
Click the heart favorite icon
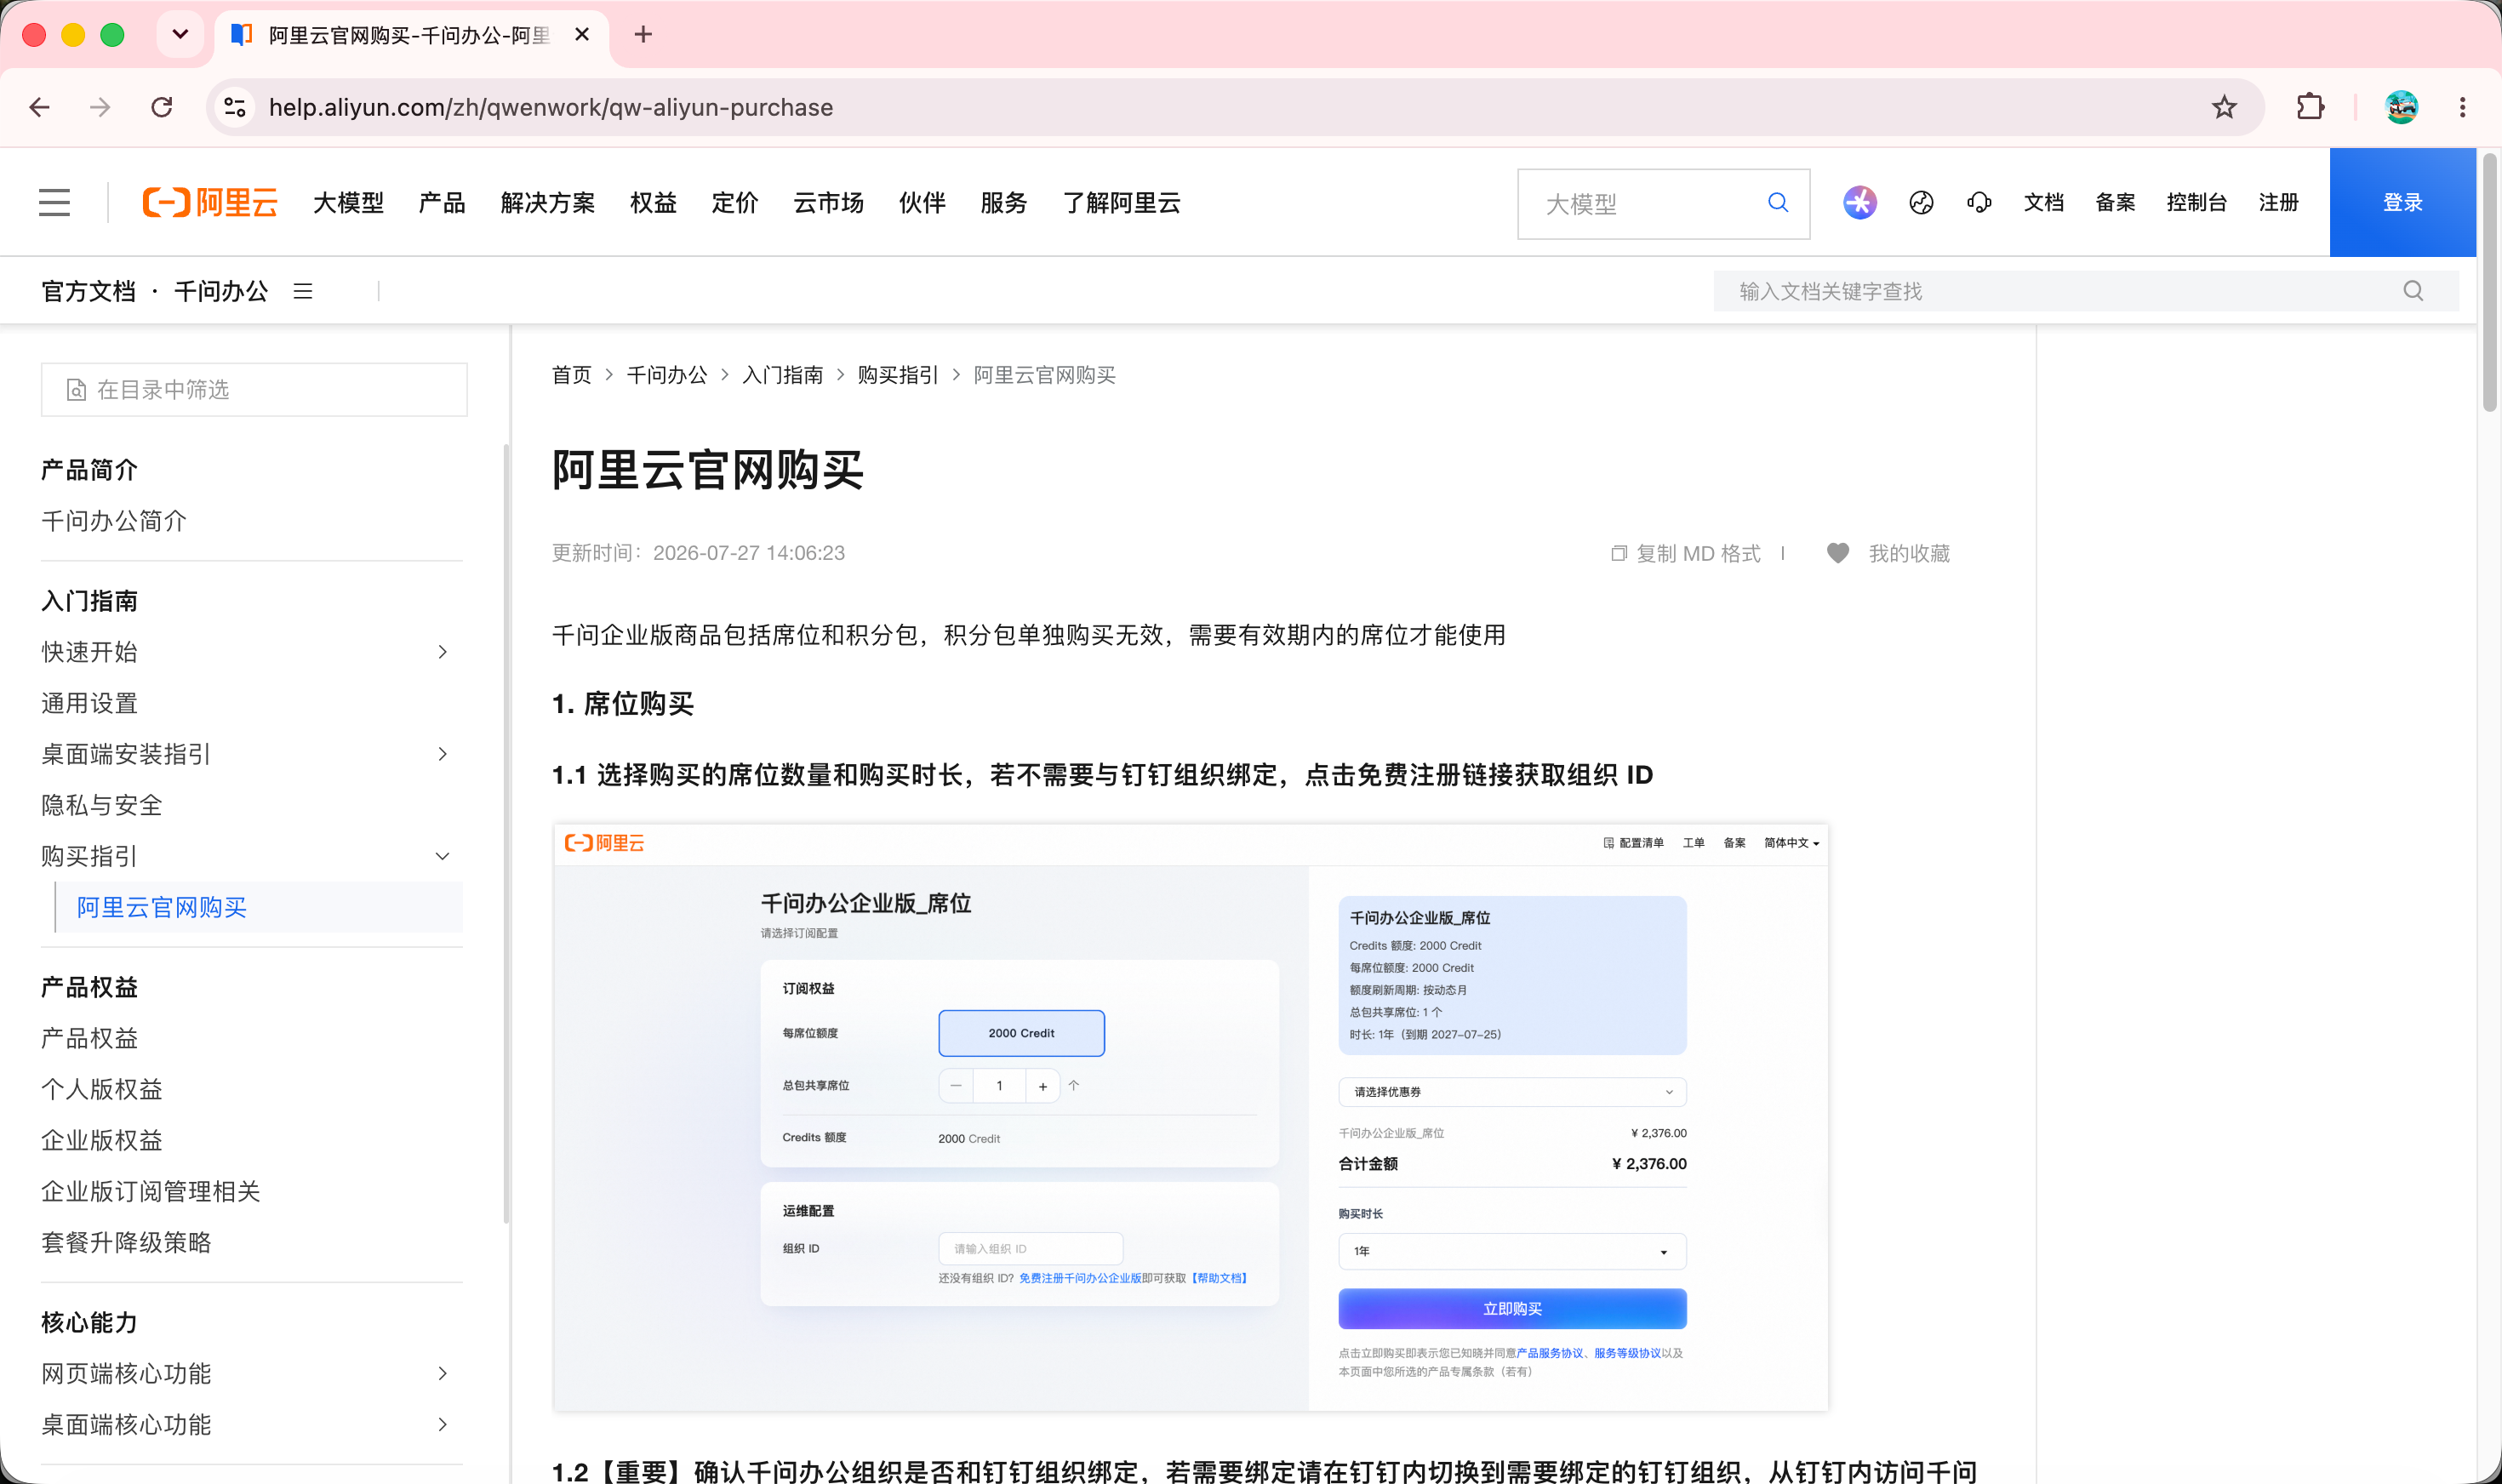[x=1837, y=553]
